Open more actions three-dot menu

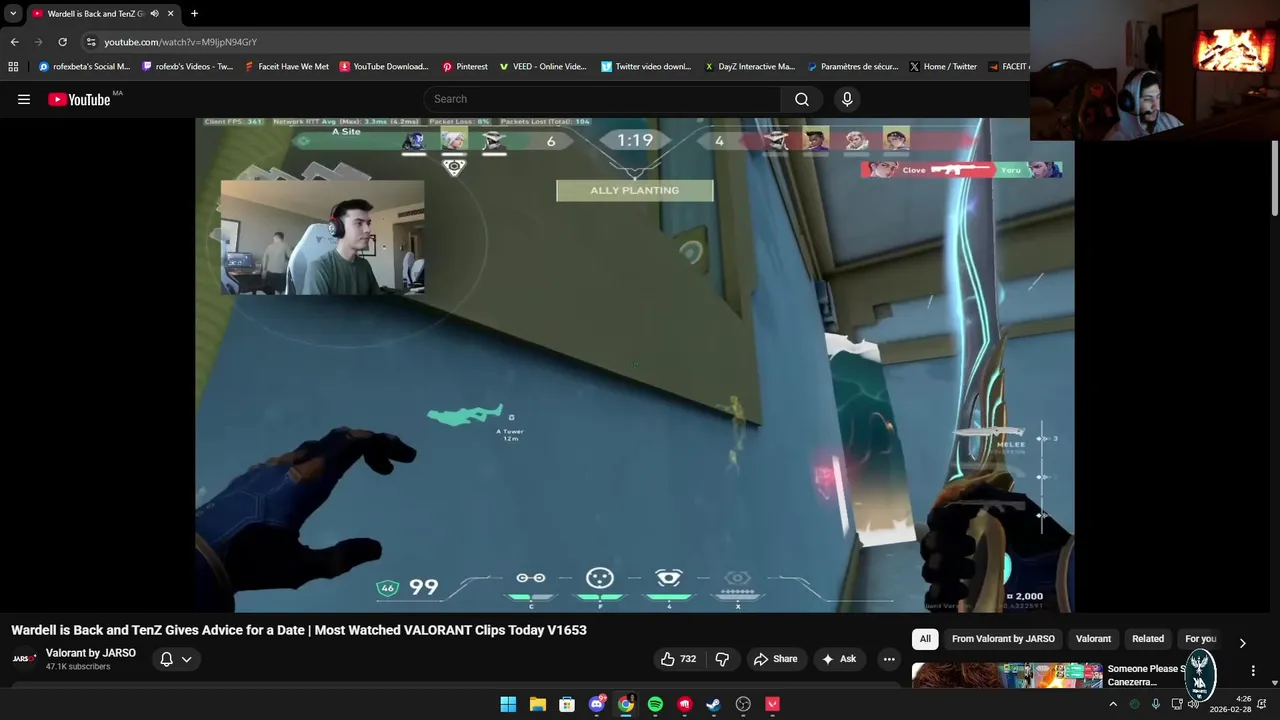(x=889, y=659)
